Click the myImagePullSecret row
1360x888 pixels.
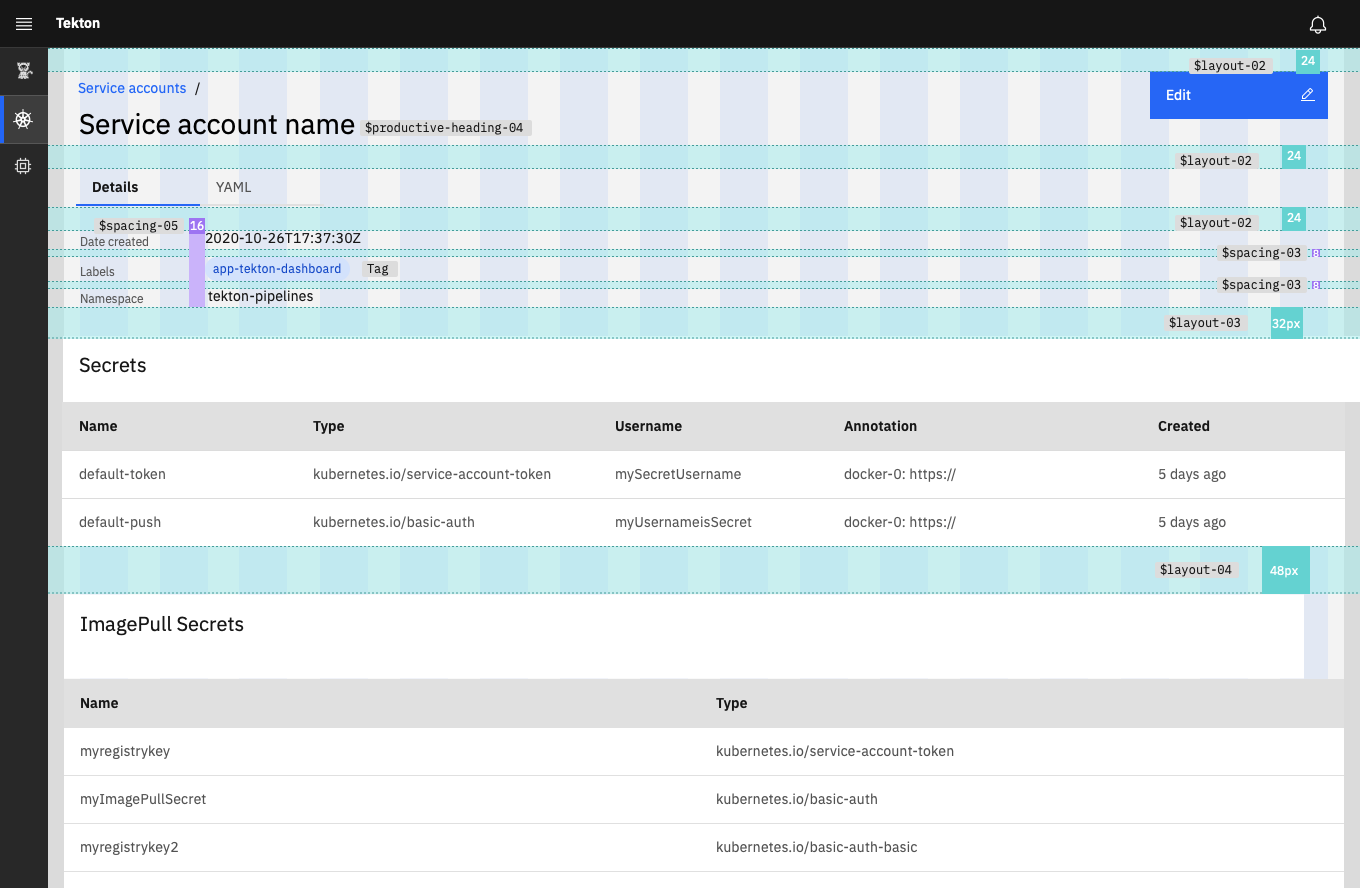[x=142, y=799]
